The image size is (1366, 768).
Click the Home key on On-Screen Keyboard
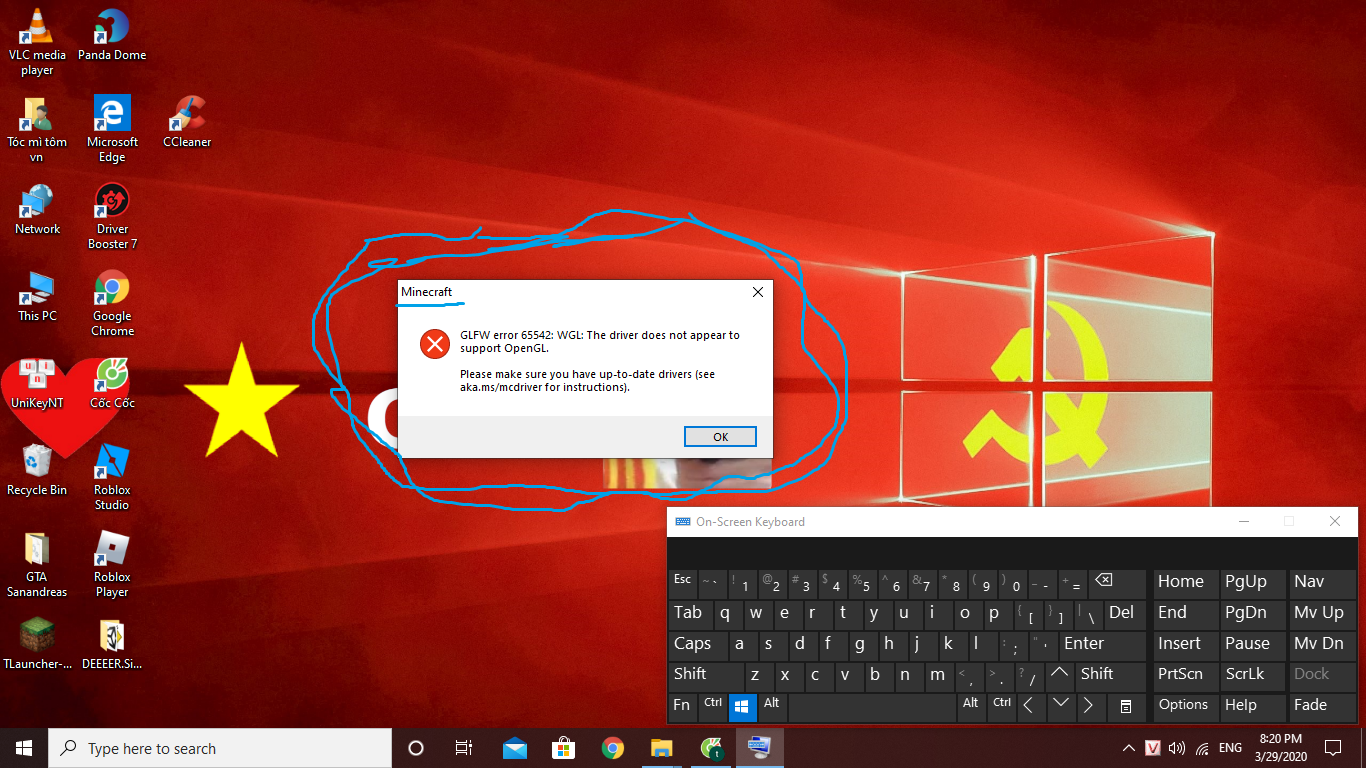pyautogui.click(x=1185, y=582)
